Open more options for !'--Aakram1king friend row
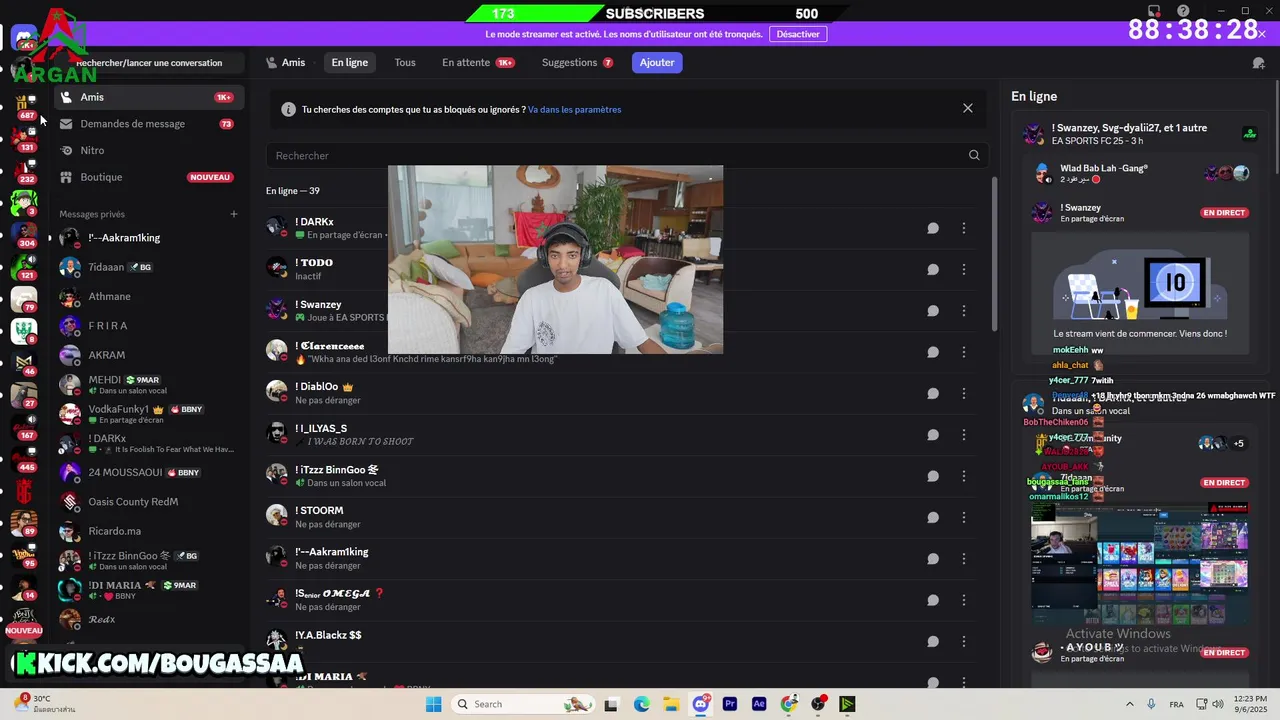1280x720 pixels. (964, 559)
